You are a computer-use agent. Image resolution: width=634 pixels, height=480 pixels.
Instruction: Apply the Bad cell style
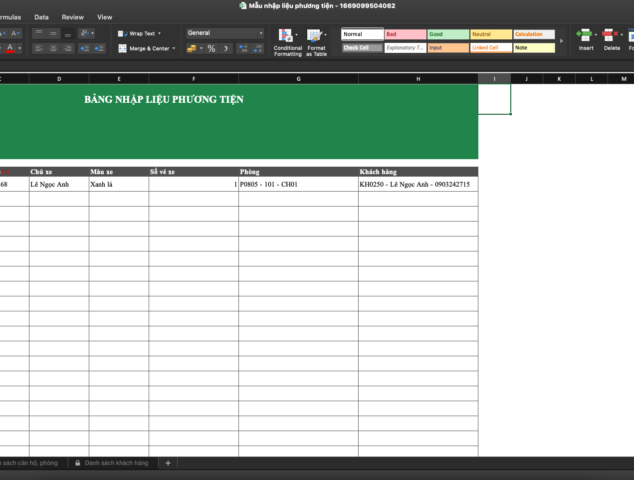coord(404,34)
